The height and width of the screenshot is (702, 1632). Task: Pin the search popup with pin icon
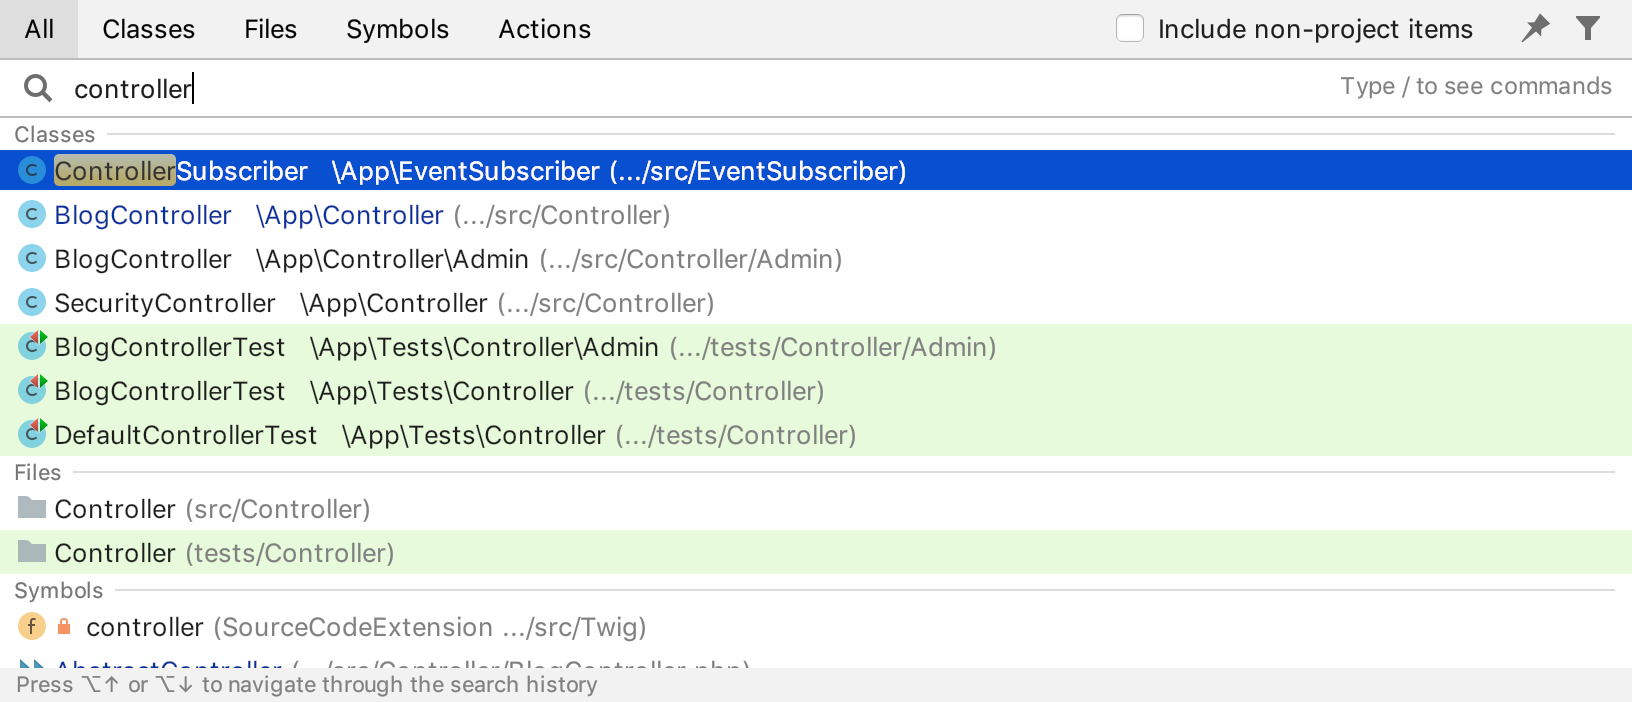click(x=1535, y=28)
